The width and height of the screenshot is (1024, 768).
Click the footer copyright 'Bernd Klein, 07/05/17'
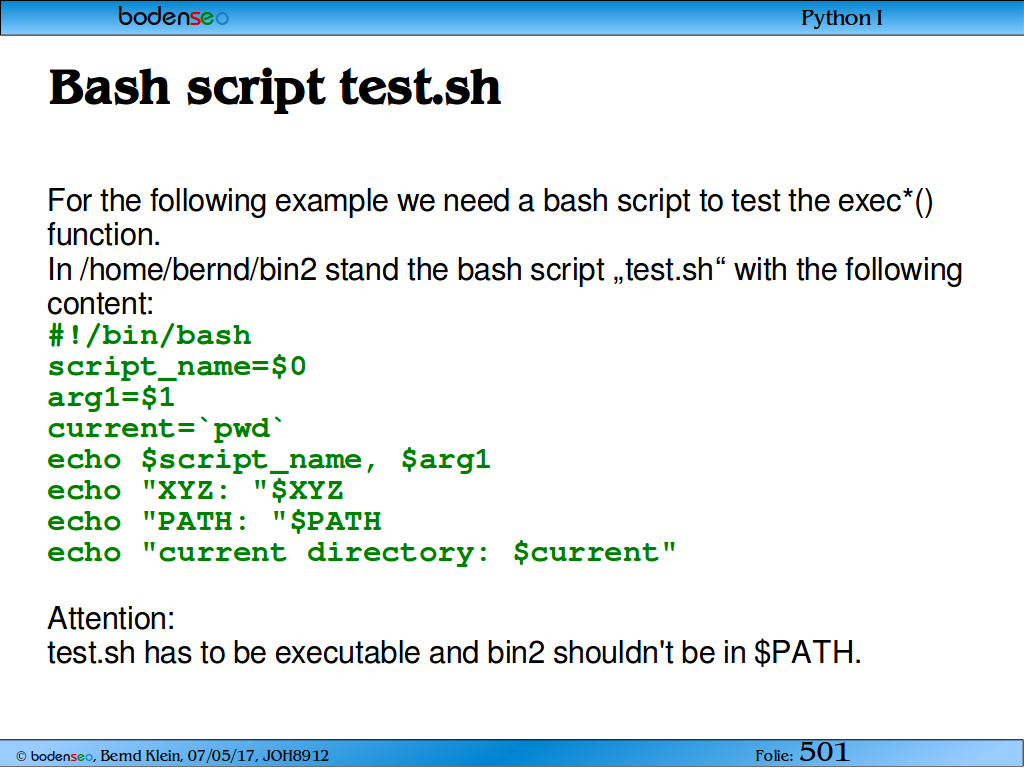[x=179, y=756]
